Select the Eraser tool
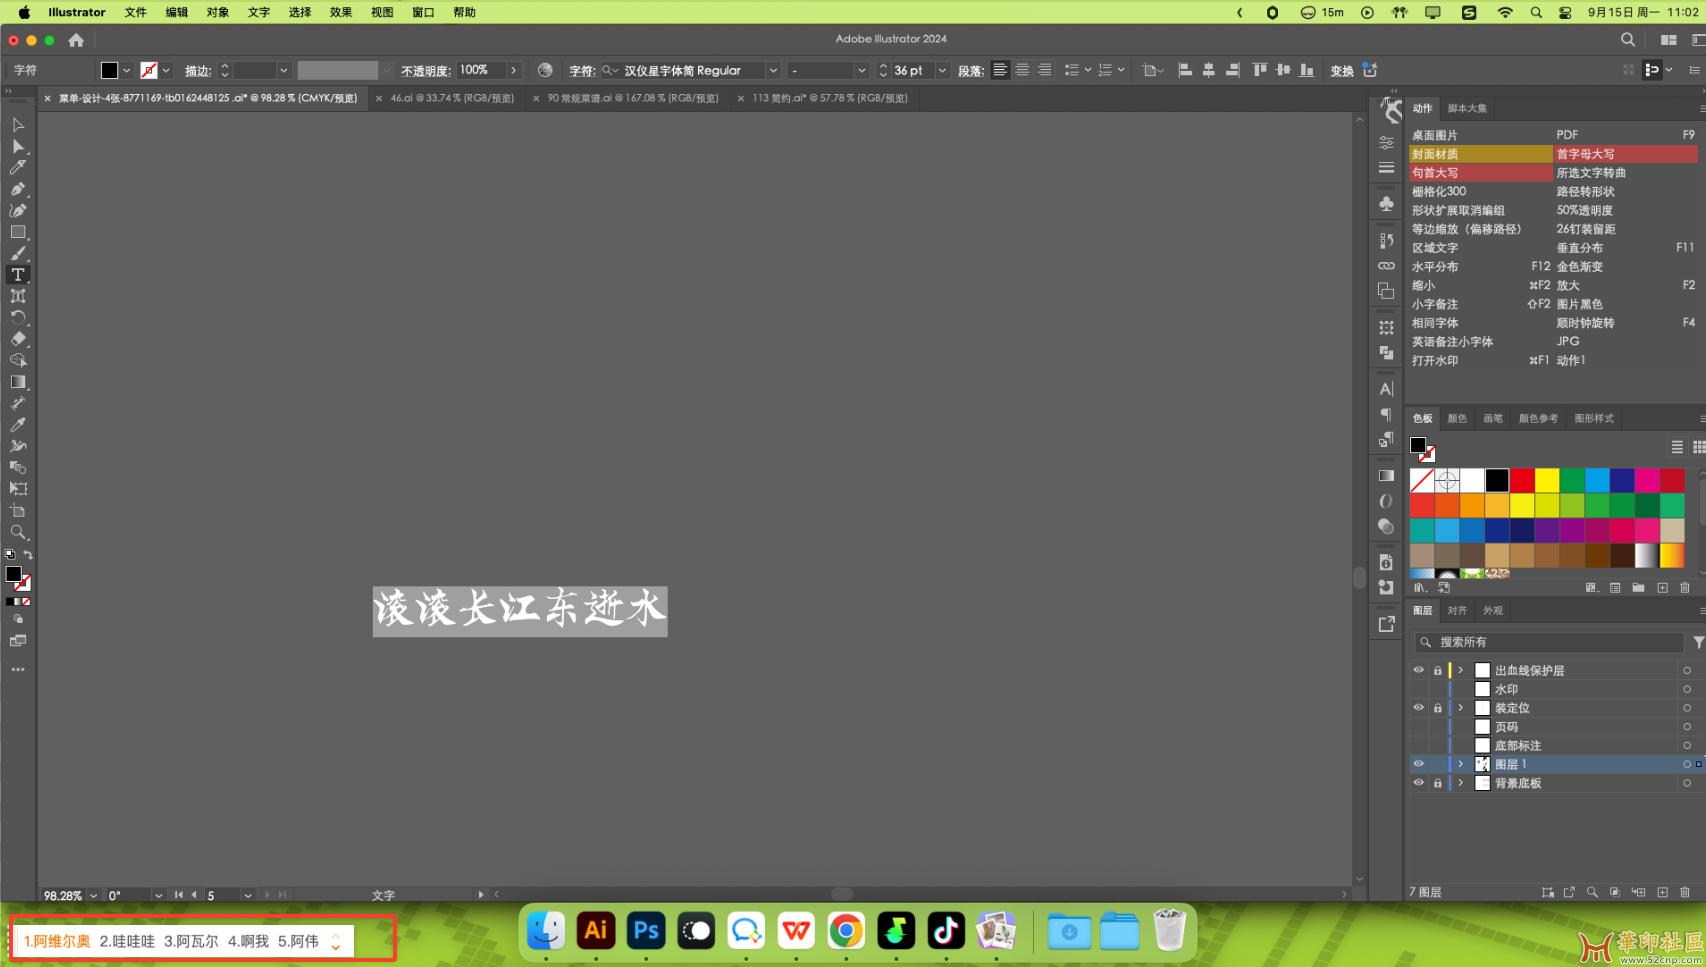1706x967 pixels. coord(18,339)
